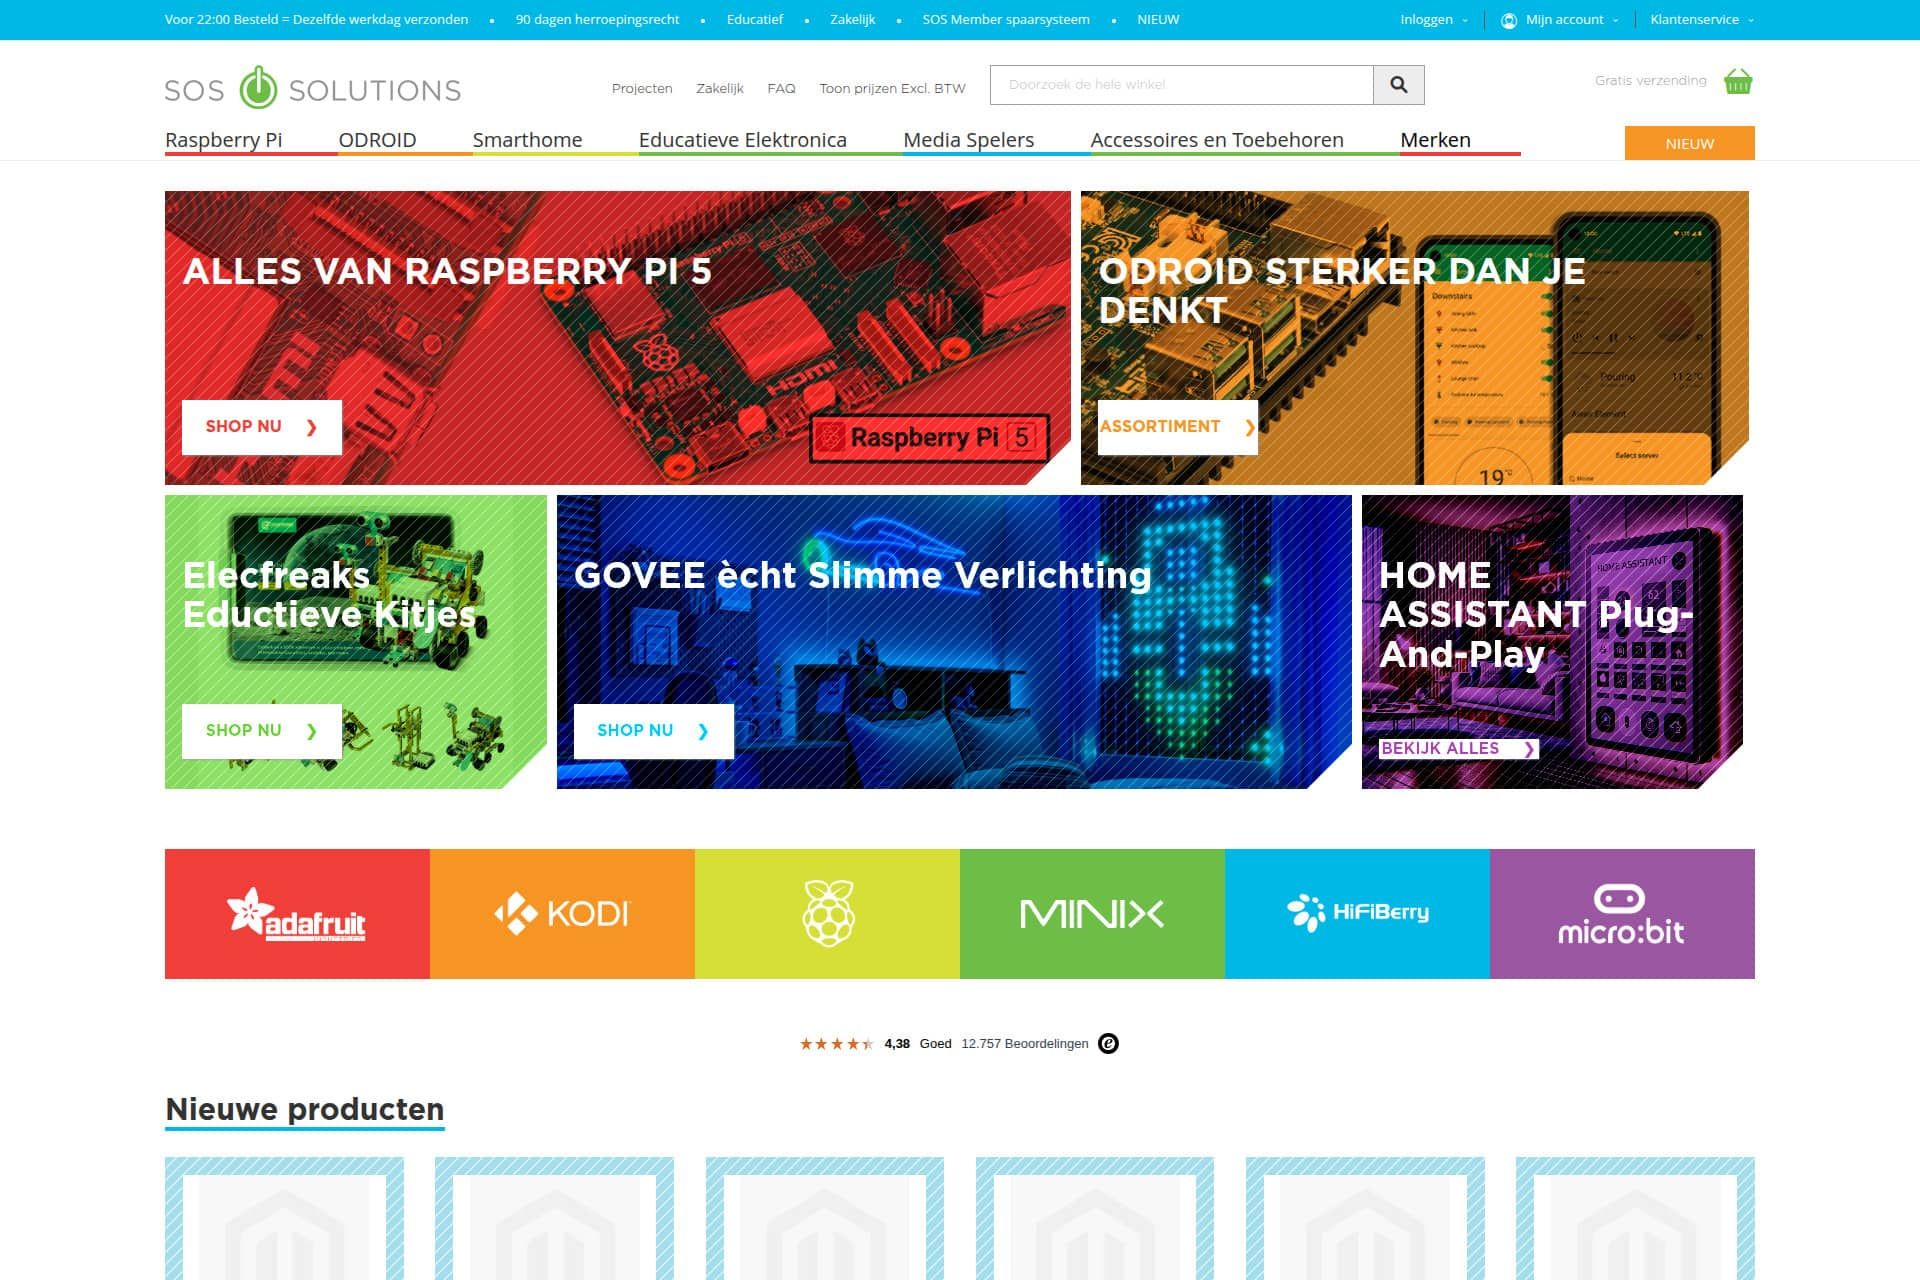1920x1280 pixels.
Task: Click the ODROID STERKER DAN JE DENKT heading
Action: [1342, 291]
